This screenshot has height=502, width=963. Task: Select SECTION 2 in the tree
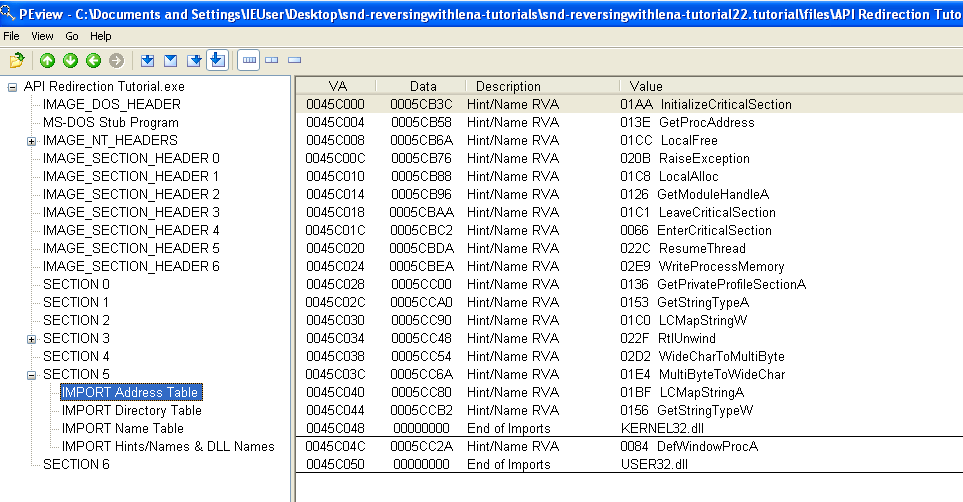click(76, 320)
